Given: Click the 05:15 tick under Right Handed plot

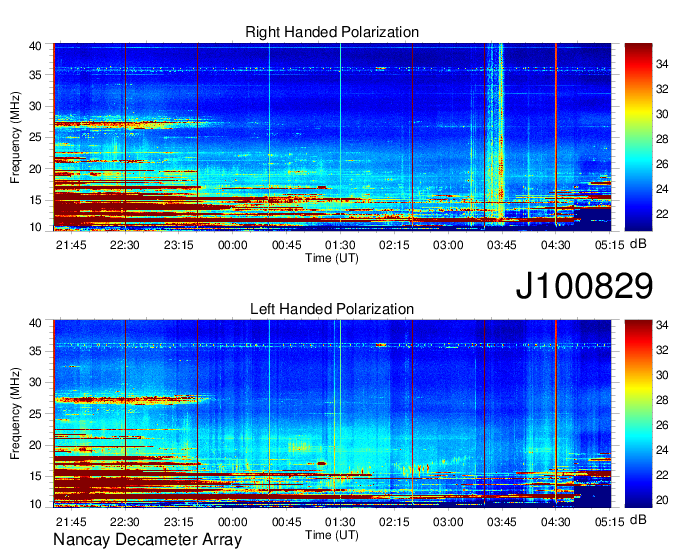Looking at the screenshot, I should [x=609, y=245].
